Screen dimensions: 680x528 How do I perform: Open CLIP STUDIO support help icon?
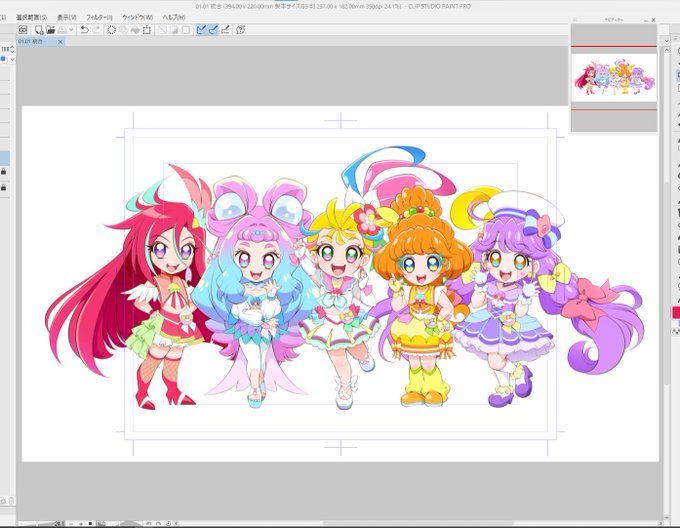pos(241,29)
